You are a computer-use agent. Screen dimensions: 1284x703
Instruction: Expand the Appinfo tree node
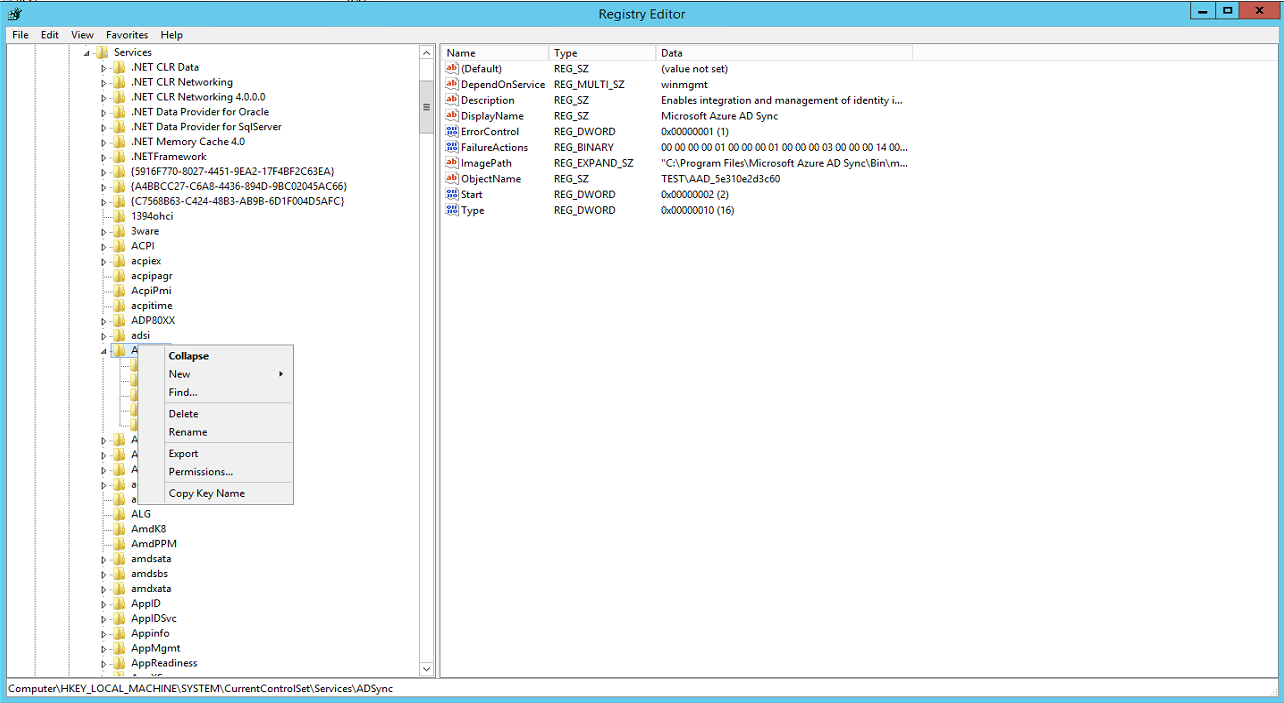[104, 634]
